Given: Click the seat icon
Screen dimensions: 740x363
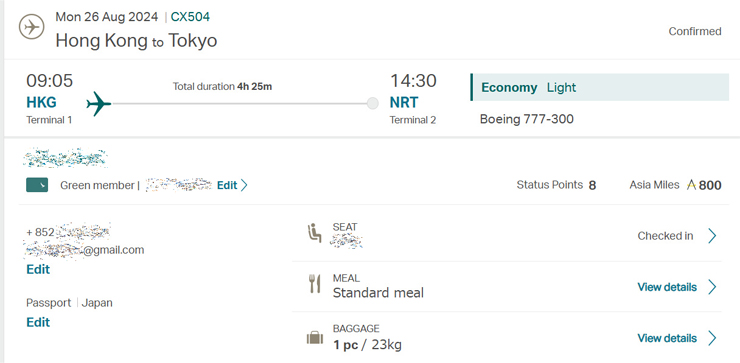Looking at the screenshot, I should (x=314, y=233).
